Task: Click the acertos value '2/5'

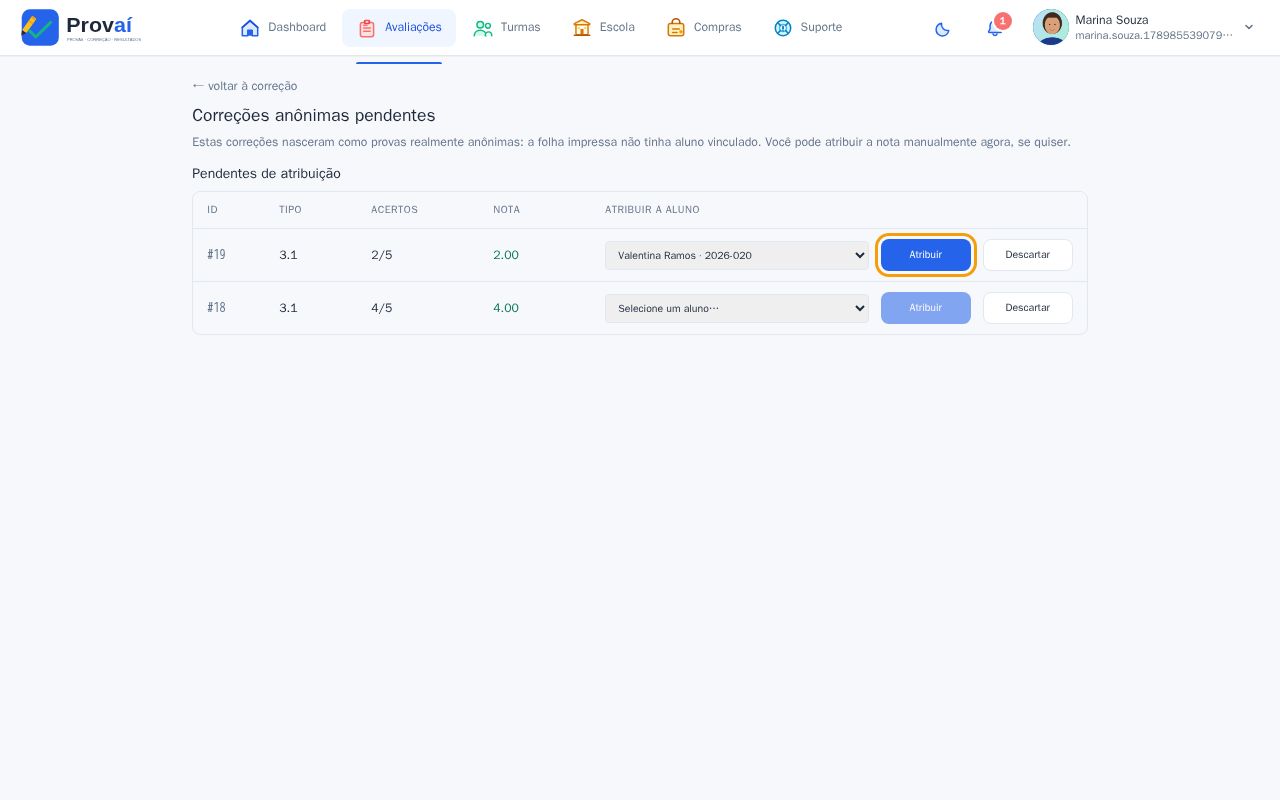Action: tap(382, 255)
